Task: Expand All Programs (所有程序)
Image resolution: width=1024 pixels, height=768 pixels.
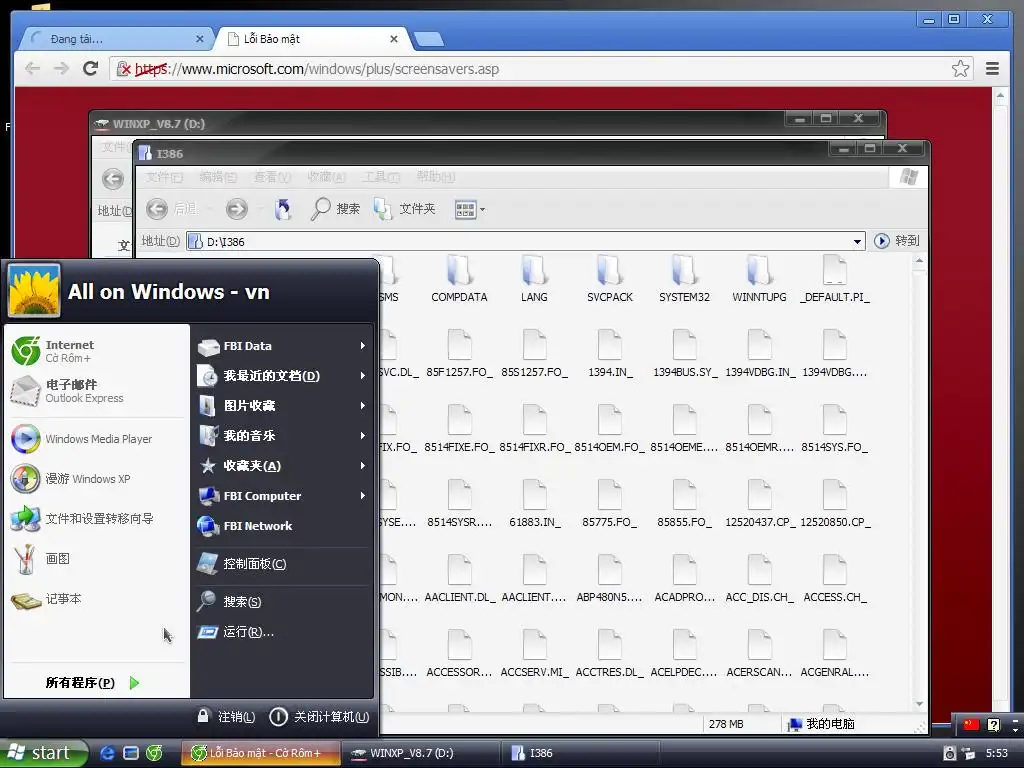Action: coord(93,683)
